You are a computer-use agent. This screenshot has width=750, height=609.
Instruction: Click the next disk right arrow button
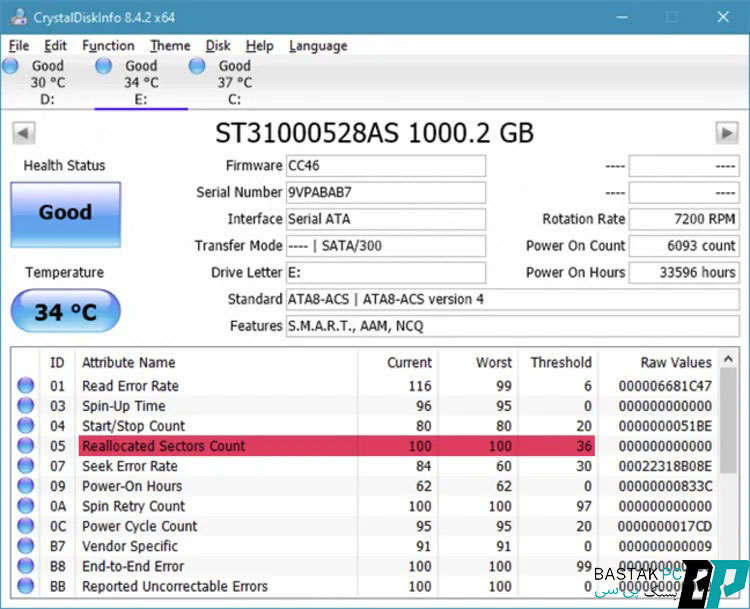pyautogui.click(x=726, y=133)
